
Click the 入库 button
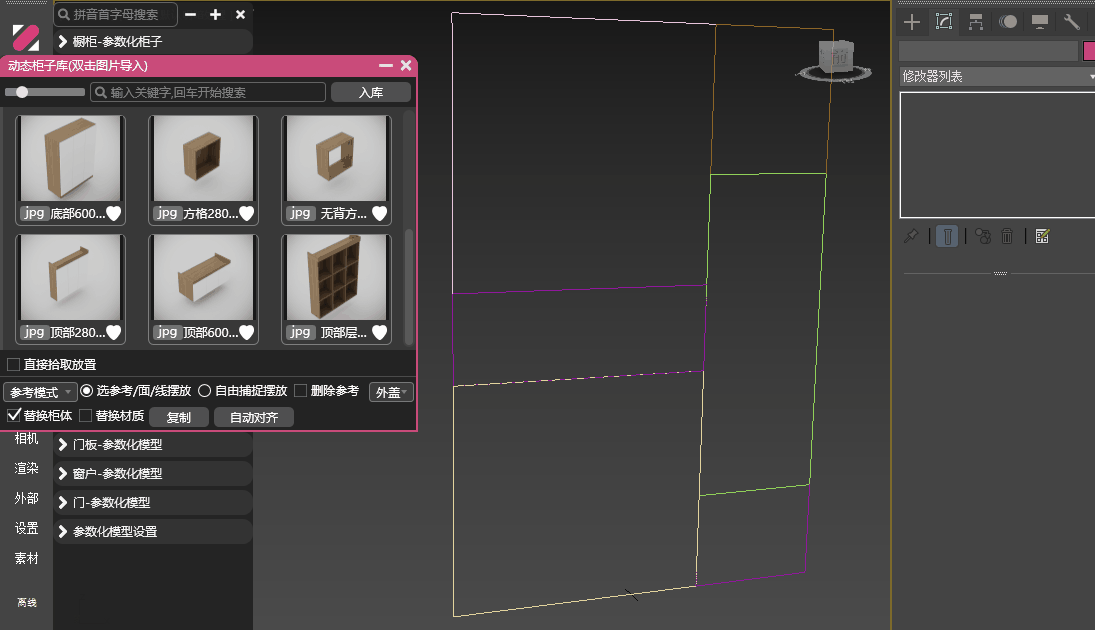pyautogui.click(x=371, y=92)
